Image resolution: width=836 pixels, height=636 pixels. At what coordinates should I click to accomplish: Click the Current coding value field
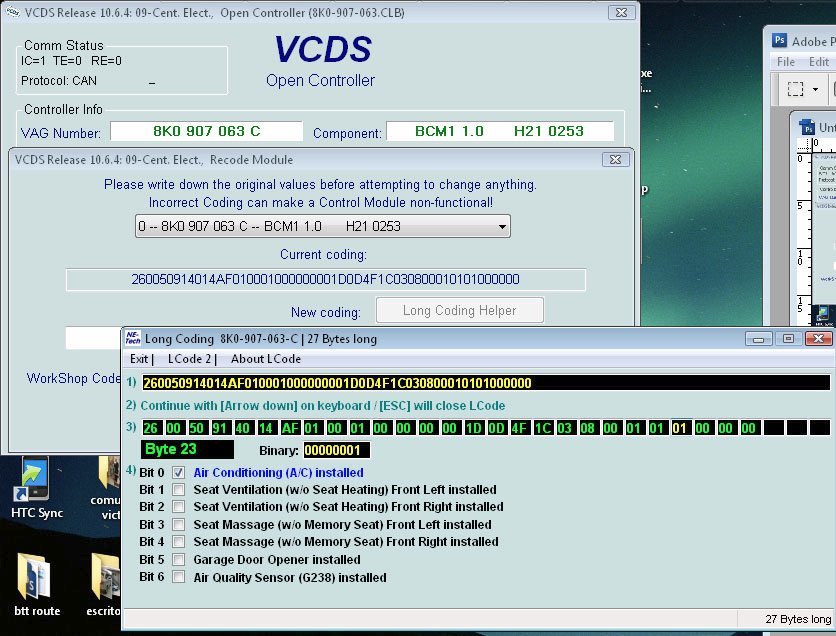(326, 279)
